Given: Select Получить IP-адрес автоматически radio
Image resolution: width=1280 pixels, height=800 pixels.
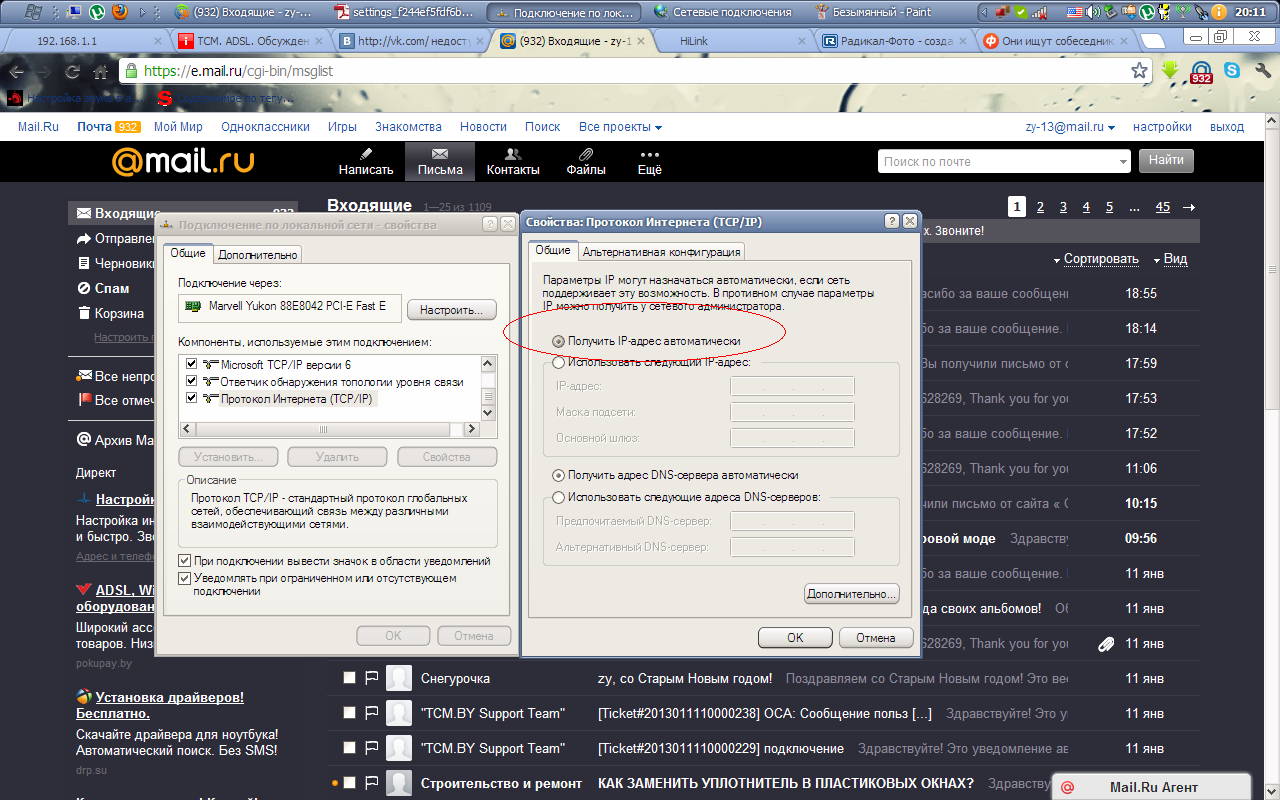Looking at the screenshot, I should [x=558, y=341].
